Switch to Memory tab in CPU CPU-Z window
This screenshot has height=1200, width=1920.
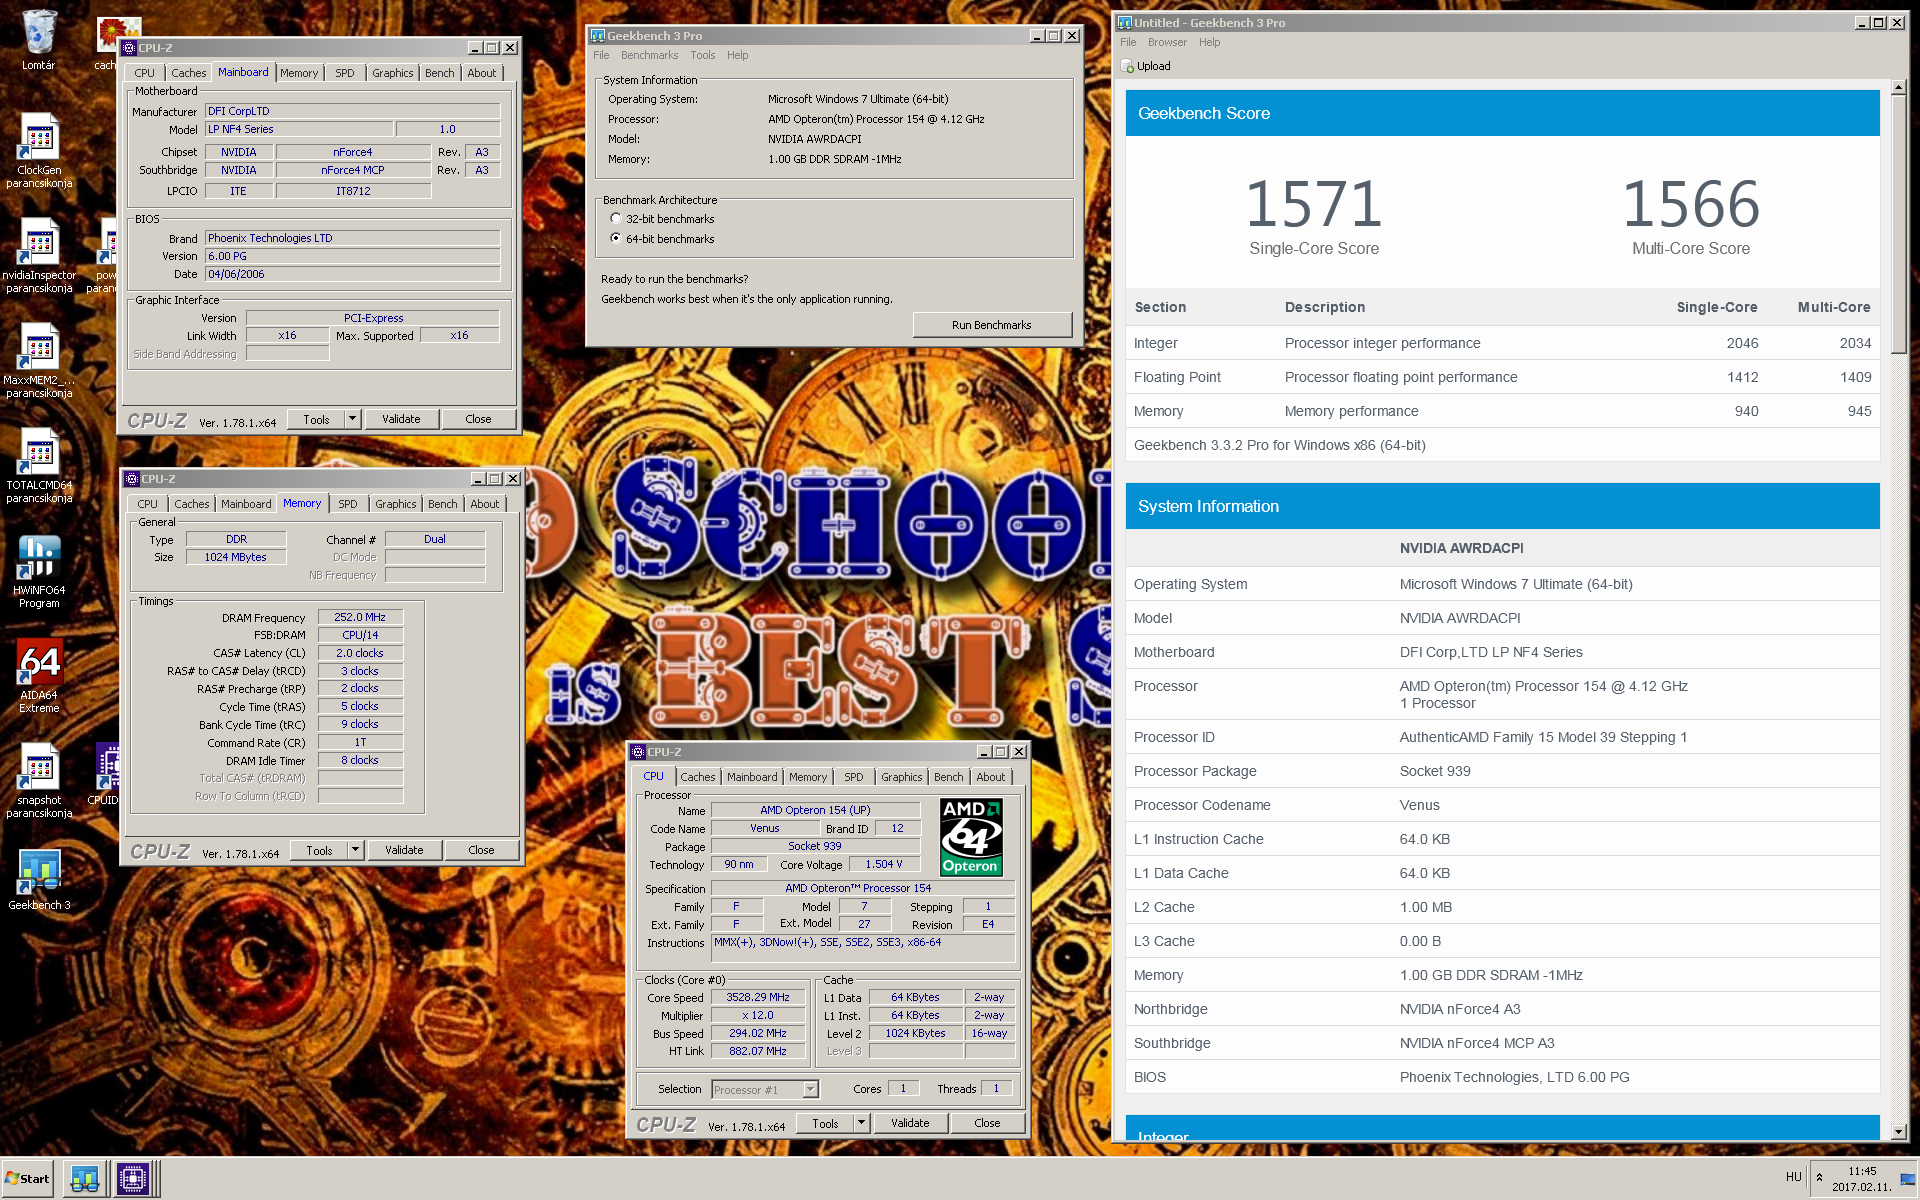pyautogui.click(x=808, y=777)
